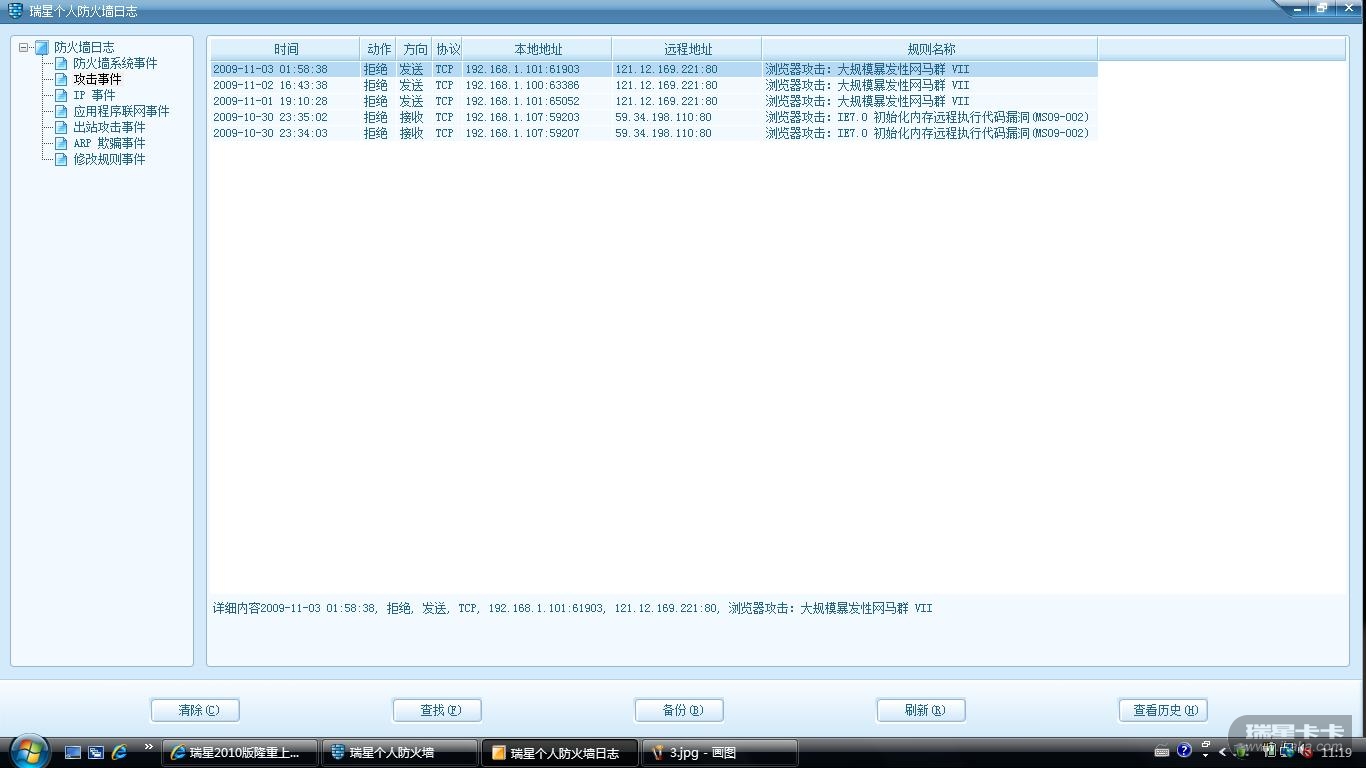
Task: Click the Show Desktop quick launch icon
Action: click(x=73, y=752)
